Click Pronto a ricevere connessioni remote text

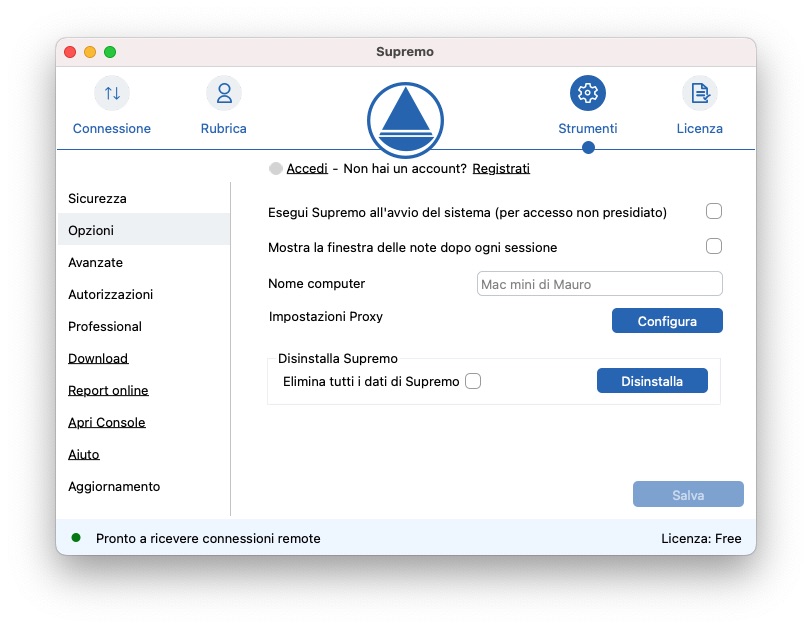click(x=208, y=538)
